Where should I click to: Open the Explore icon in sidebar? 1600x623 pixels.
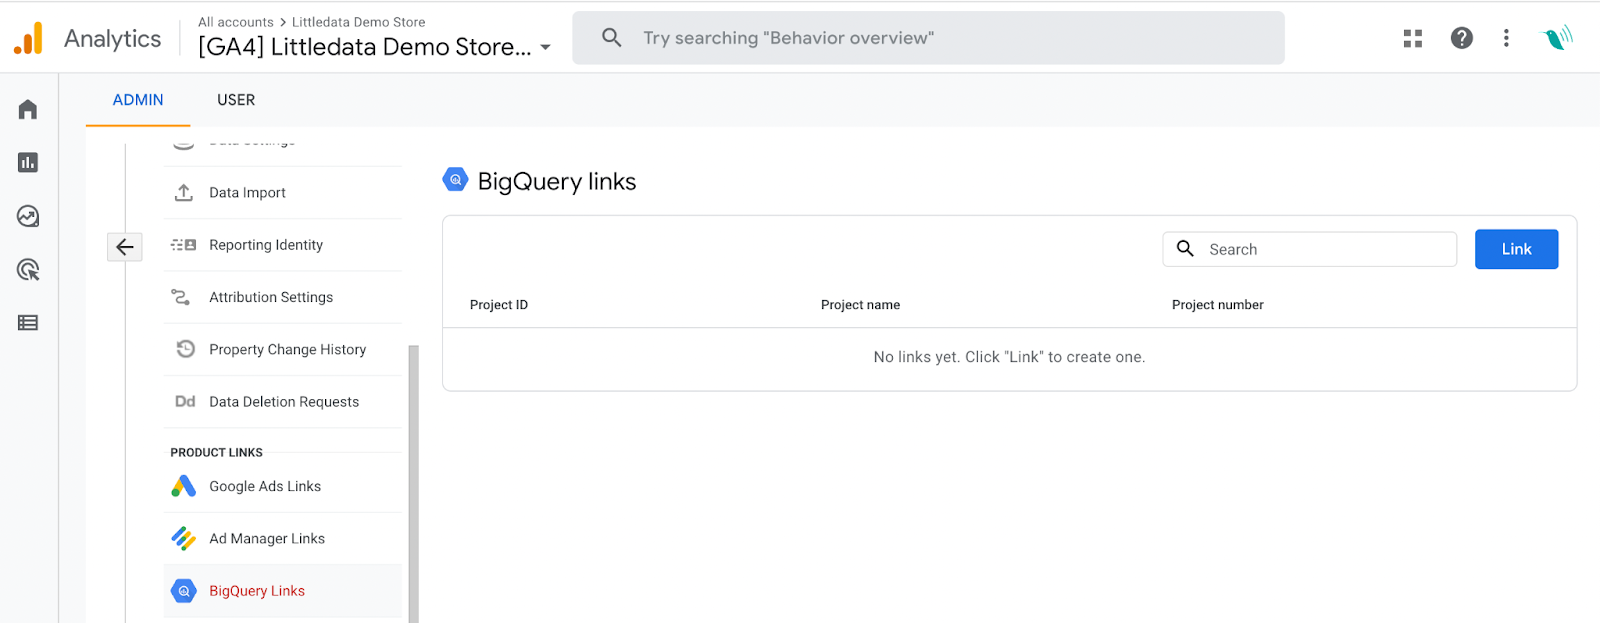click(28, 216)
